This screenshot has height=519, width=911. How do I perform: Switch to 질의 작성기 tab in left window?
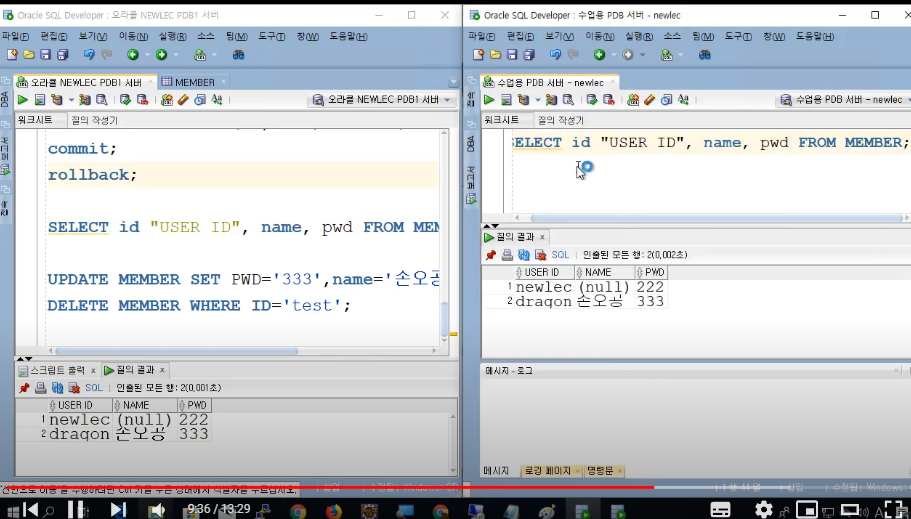(94, 120)
